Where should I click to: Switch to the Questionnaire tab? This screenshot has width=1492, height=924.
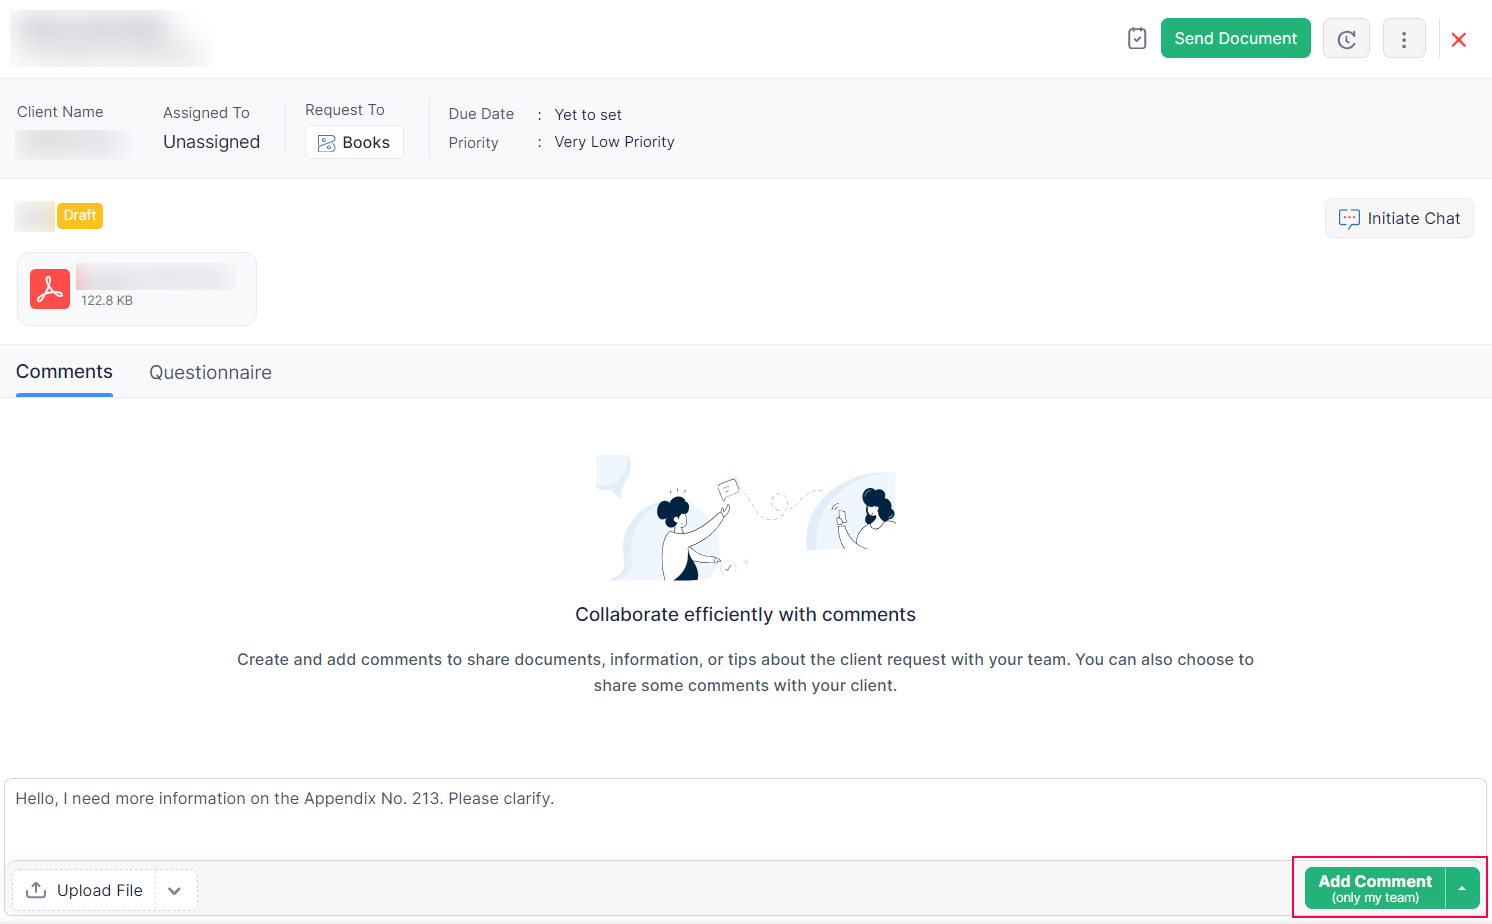coord(210,372)
